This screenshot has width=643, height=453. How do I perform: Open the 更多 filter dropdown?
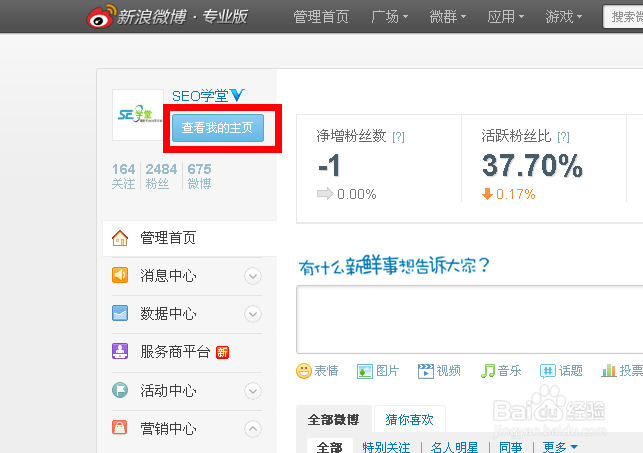pos(560,447)
